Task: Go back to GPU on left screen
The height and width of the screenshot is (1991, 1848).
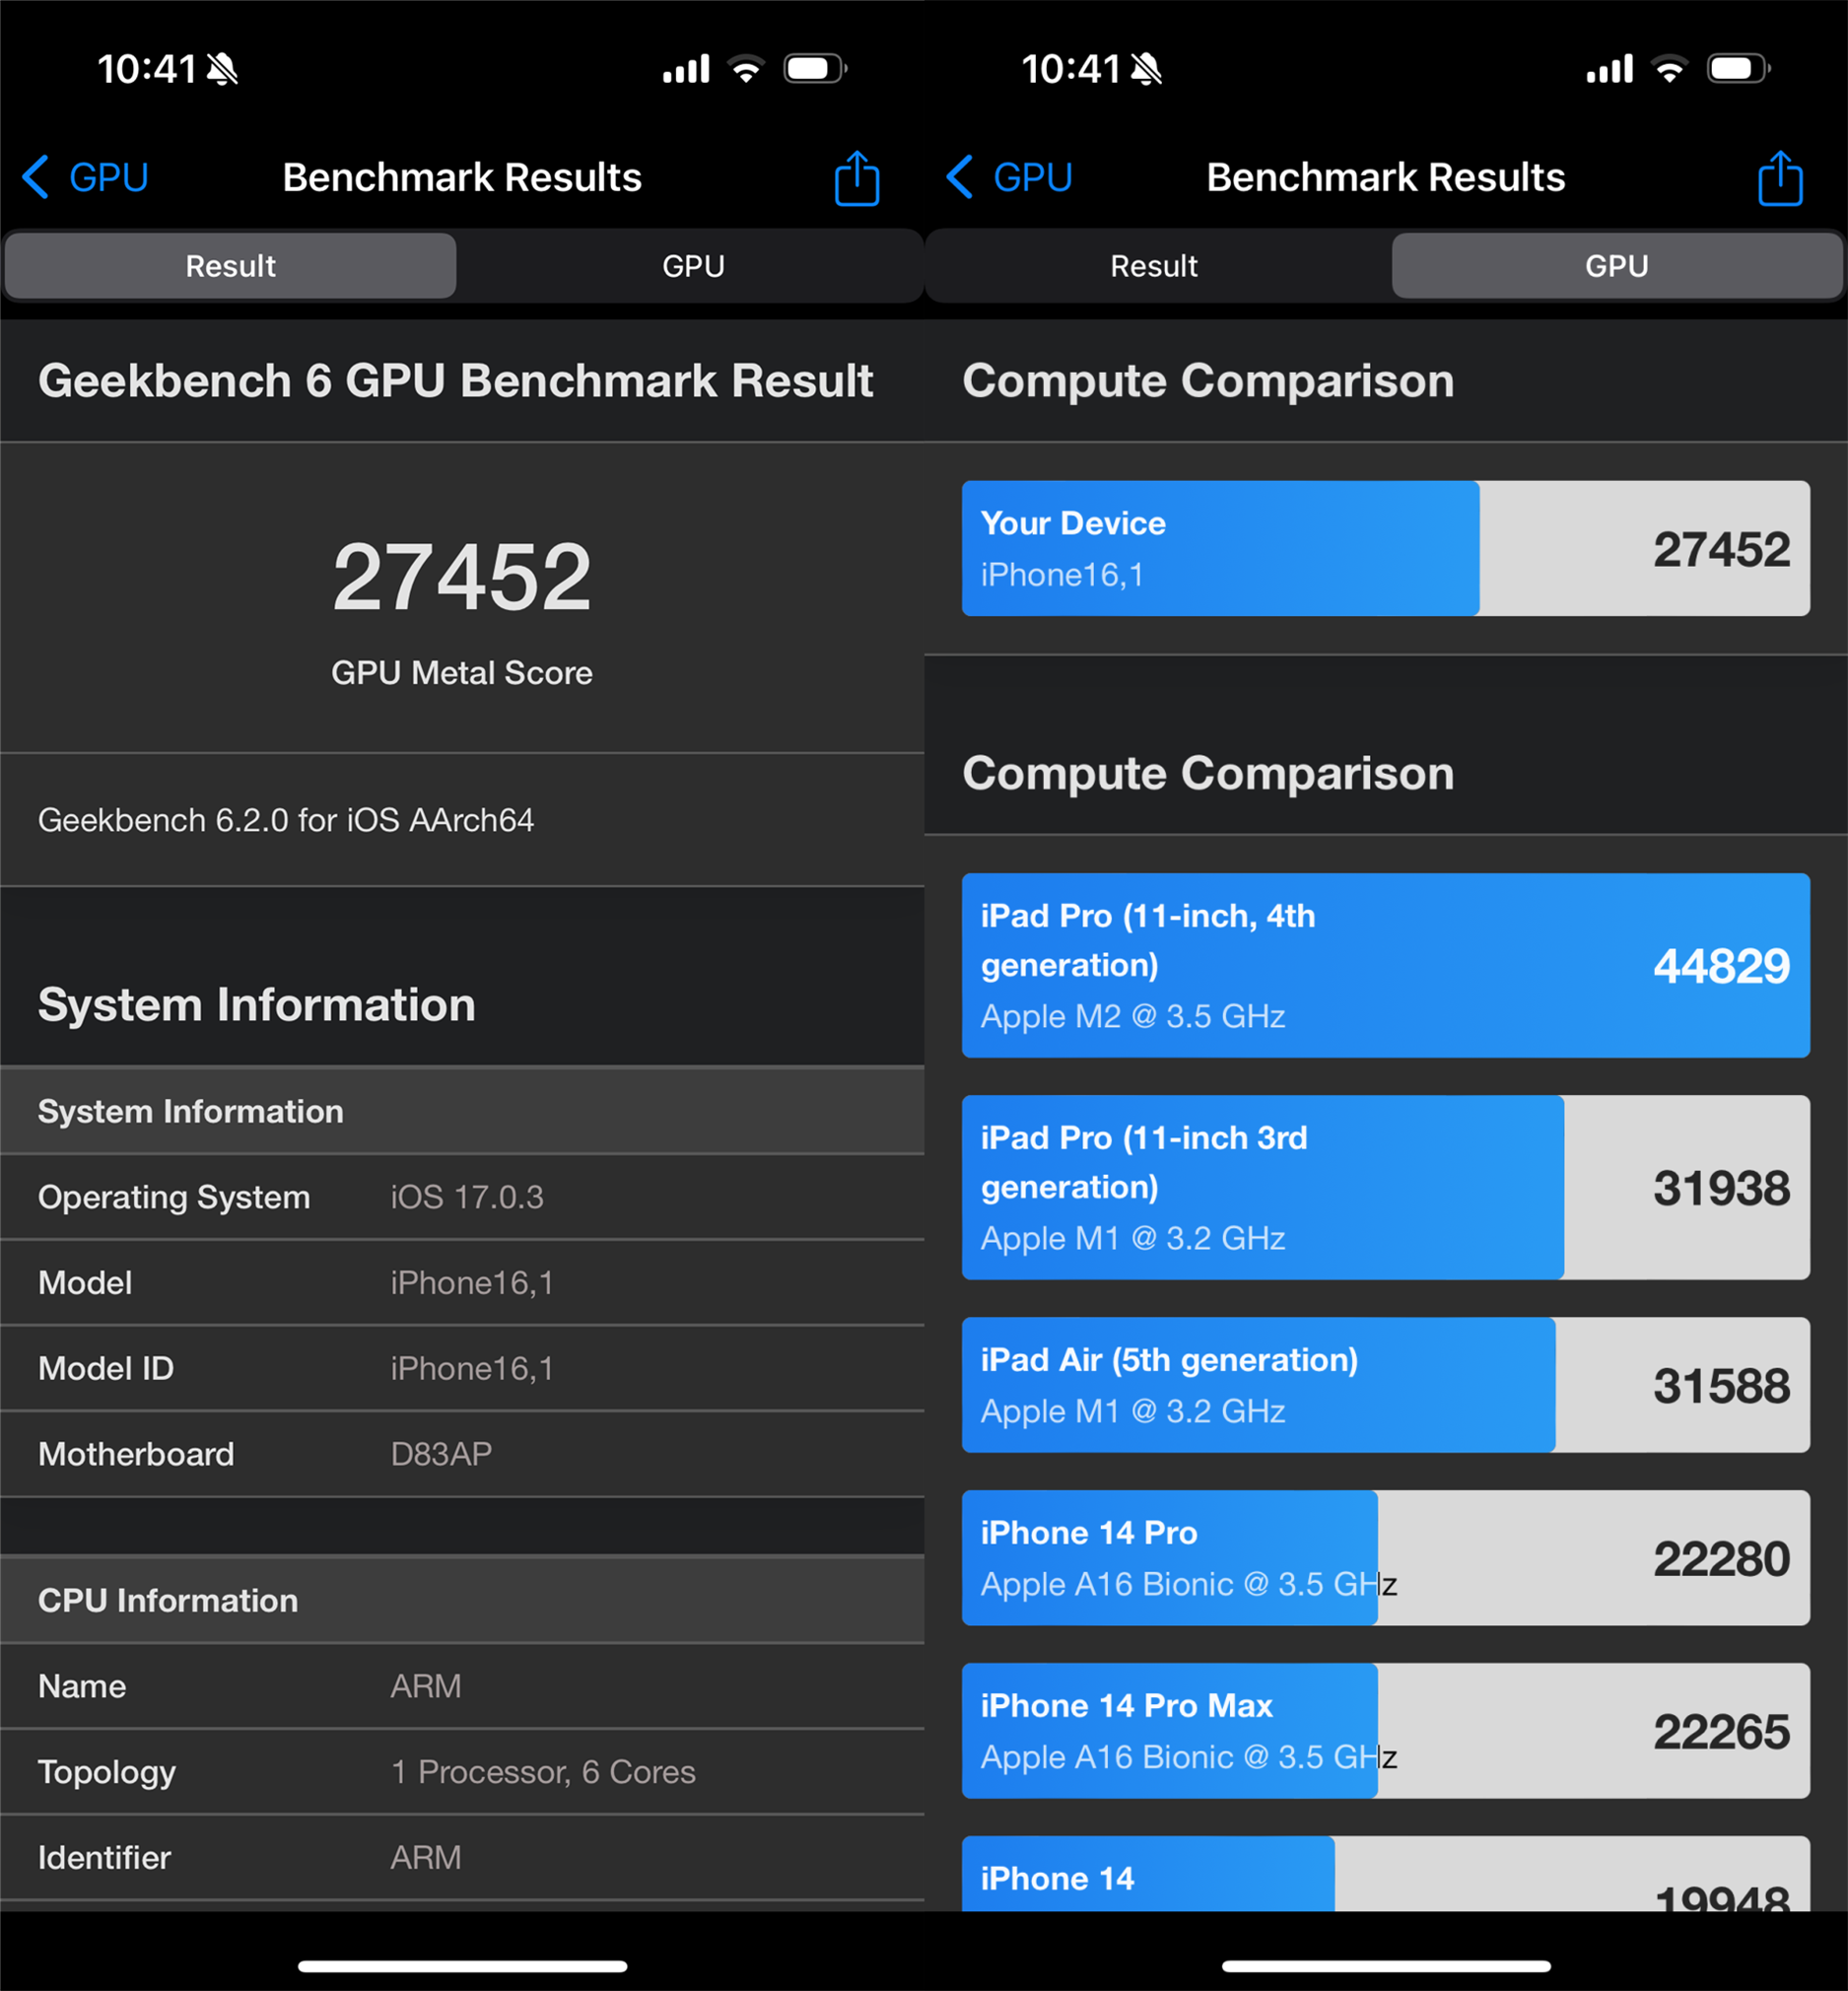Action: point(86,177)
